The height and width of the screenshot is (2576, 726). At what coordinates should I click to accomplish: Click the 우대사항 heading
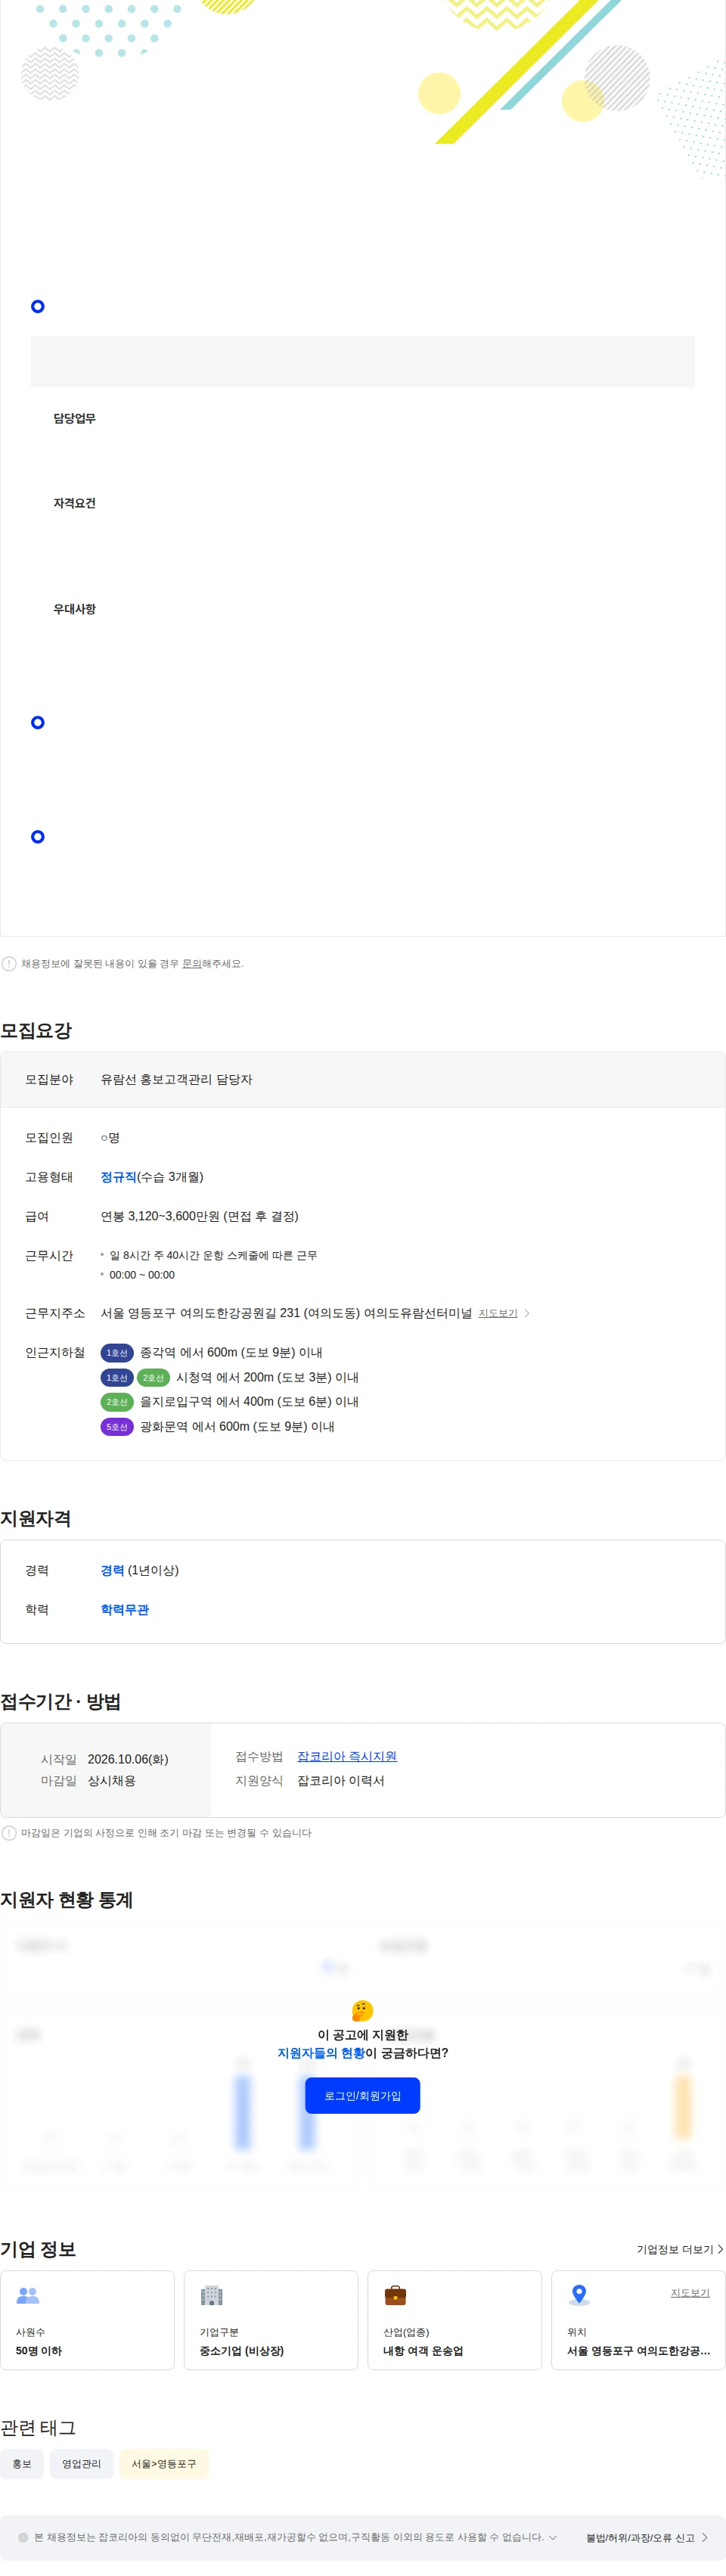tap(75, 609)
